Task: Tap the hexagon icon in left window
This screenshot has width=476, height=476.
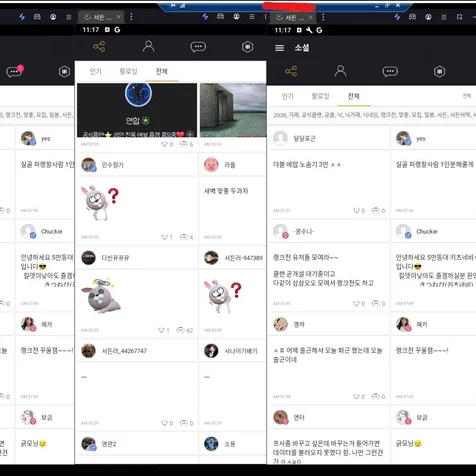Action: (x=64, y=71)
